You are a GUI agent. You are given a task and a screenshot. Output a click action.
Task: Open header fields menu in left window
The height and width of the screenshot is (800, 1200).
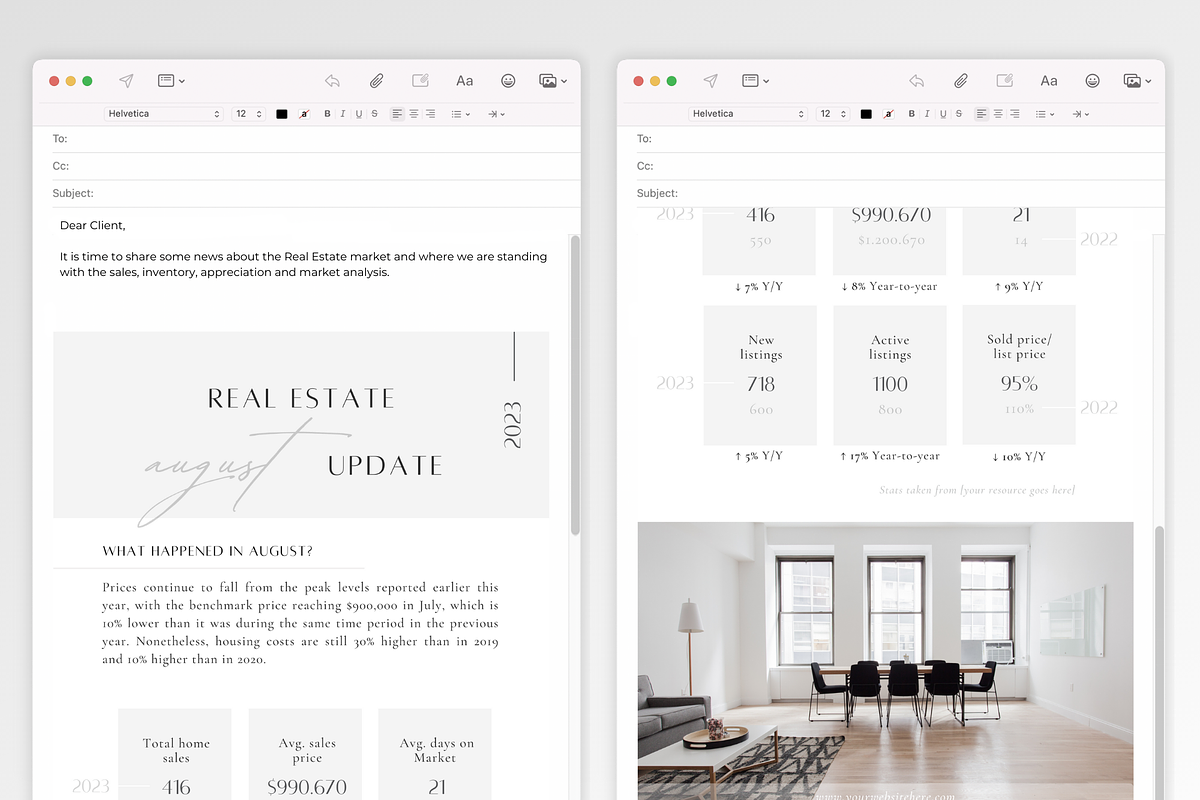coord(171,81)
